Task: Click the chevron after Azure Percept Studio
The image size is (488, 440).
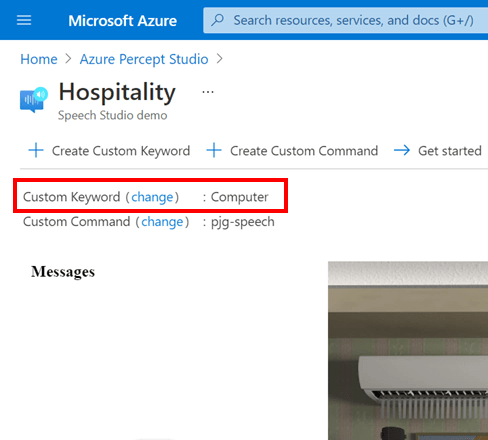Action: tap(219, 59)
